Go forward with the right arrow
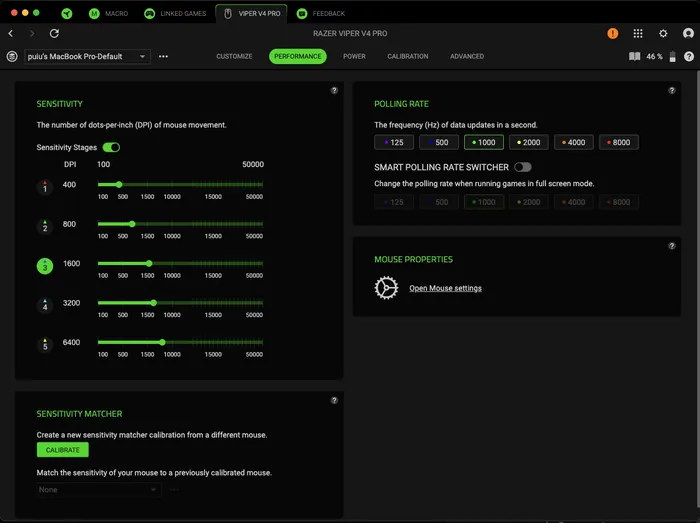Image resolution: width=700 pixels, height=523 pixels. click(x=32, y=33)
